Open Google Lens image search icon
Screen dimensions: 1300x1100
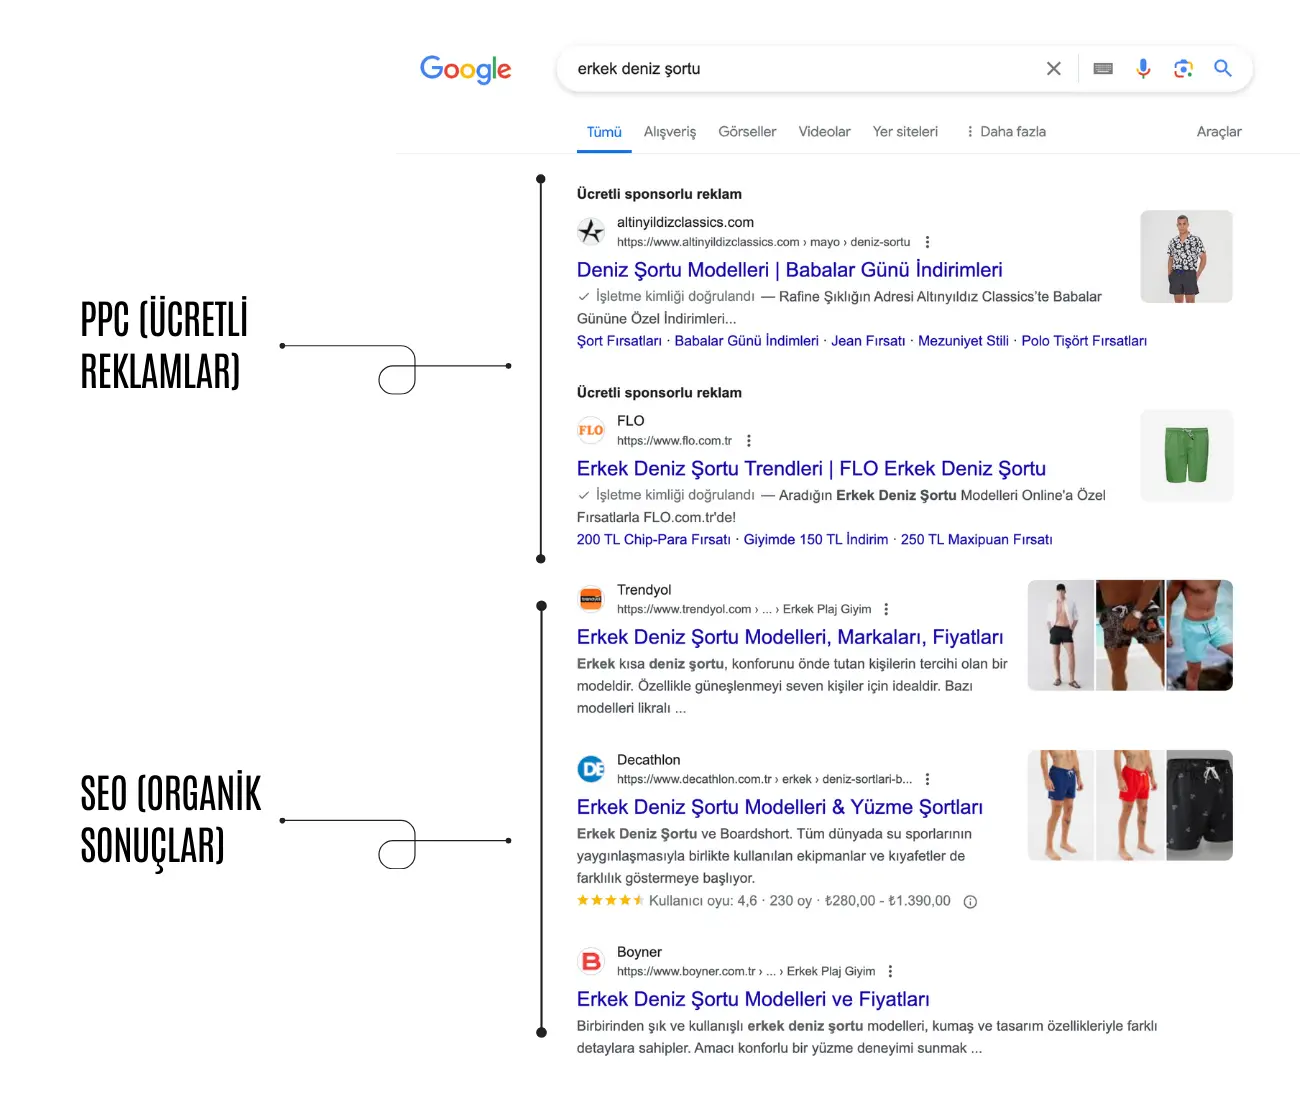click(1183, 68)
